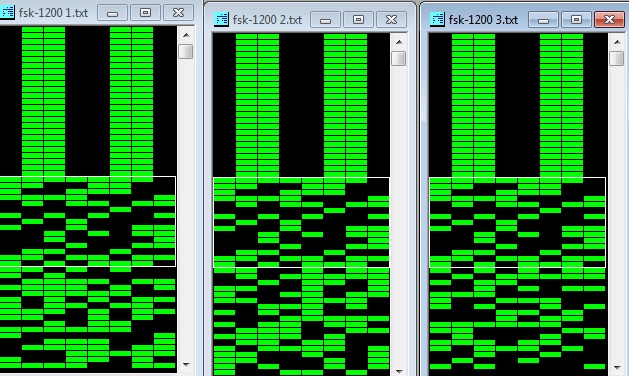Click the fsk-1200 1.txt window icon

point(6,12)
